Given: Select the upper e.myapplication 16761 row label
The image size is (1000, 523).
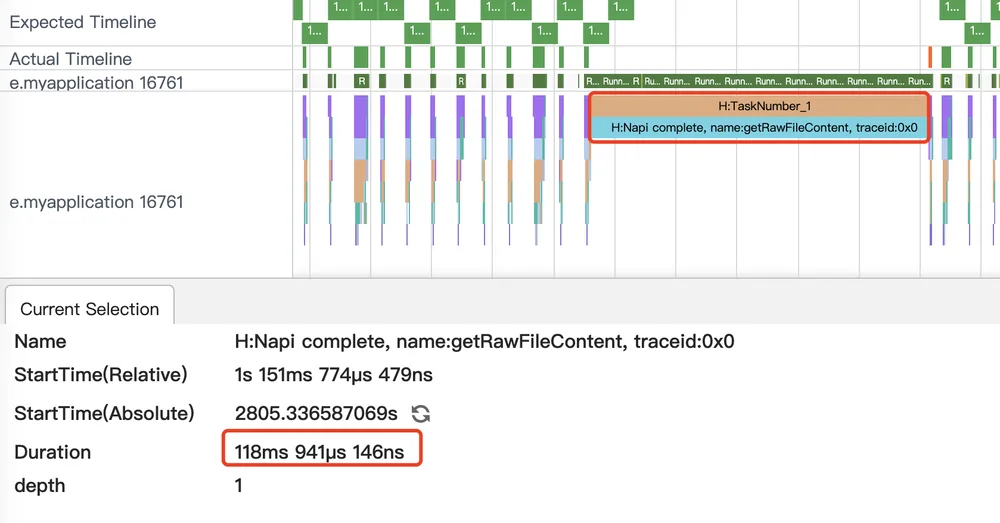Looking at the screenshot, I should pos(96,83).
